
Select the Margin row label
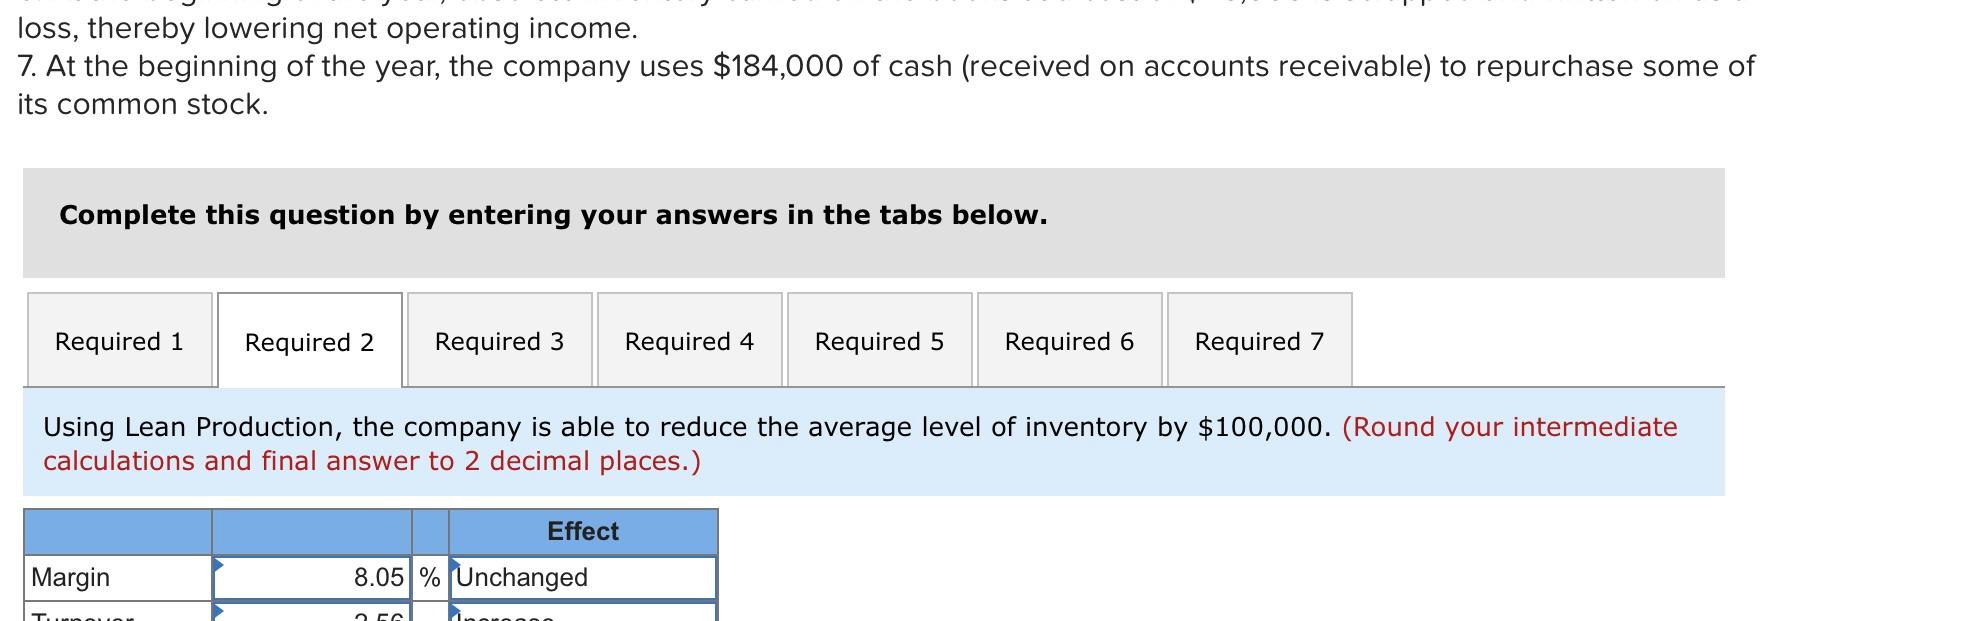click(x=70, y=577)
